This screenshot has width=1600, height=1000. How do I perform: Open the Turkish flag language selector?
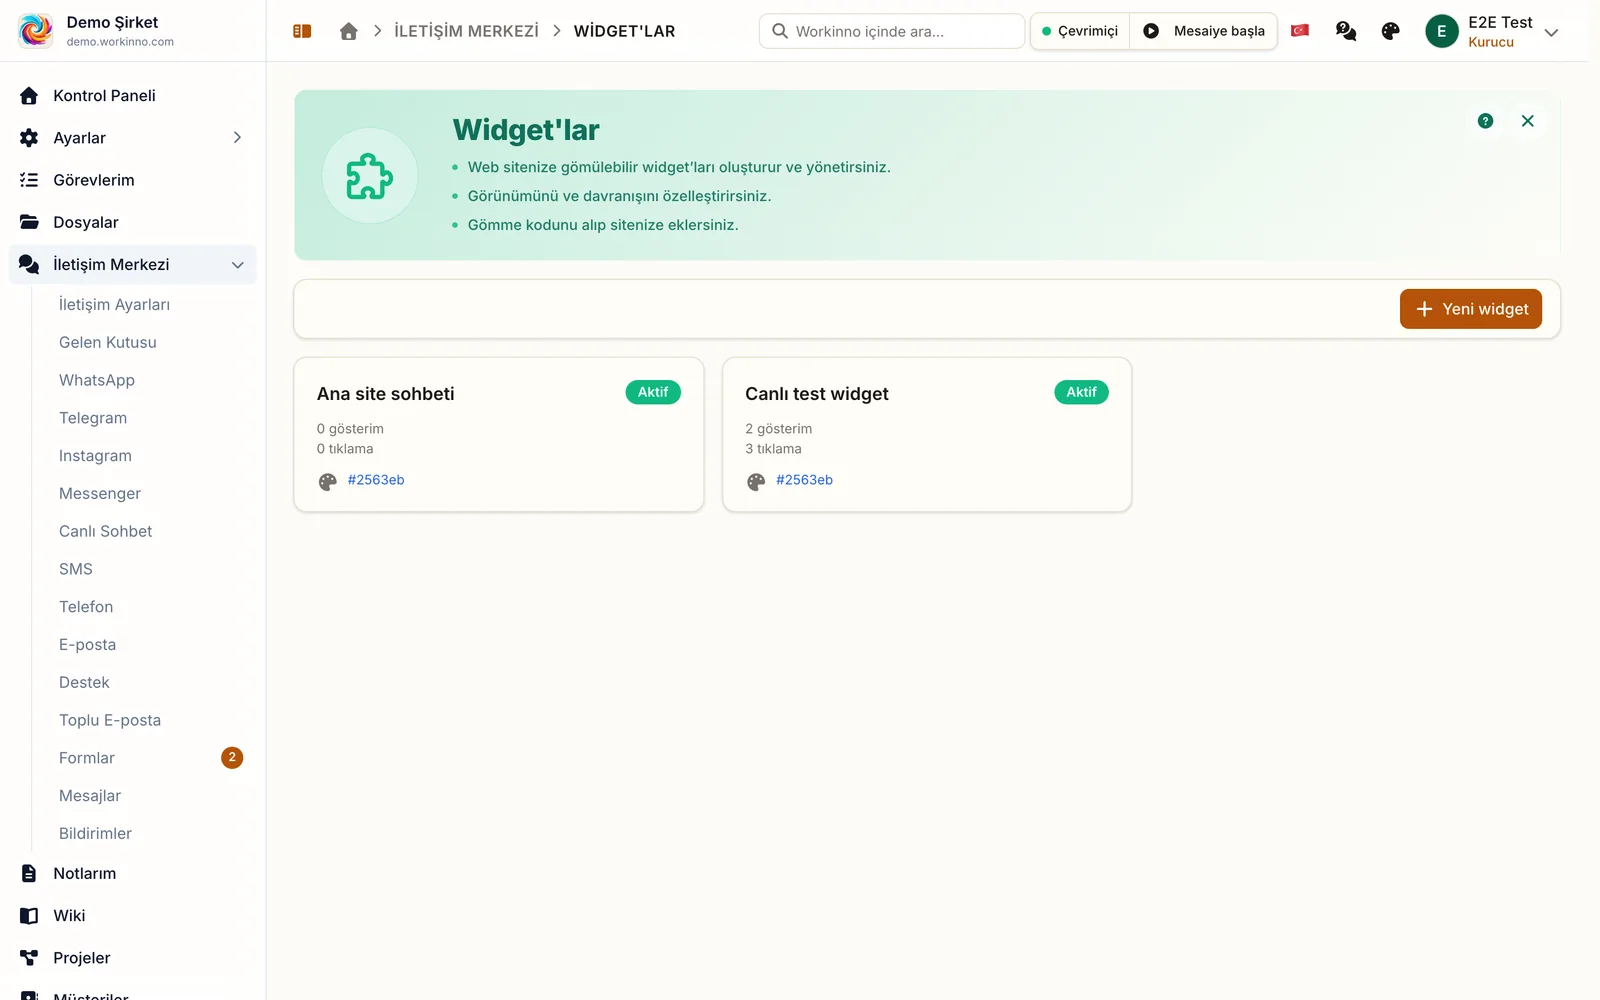(x=1300, y=31)
